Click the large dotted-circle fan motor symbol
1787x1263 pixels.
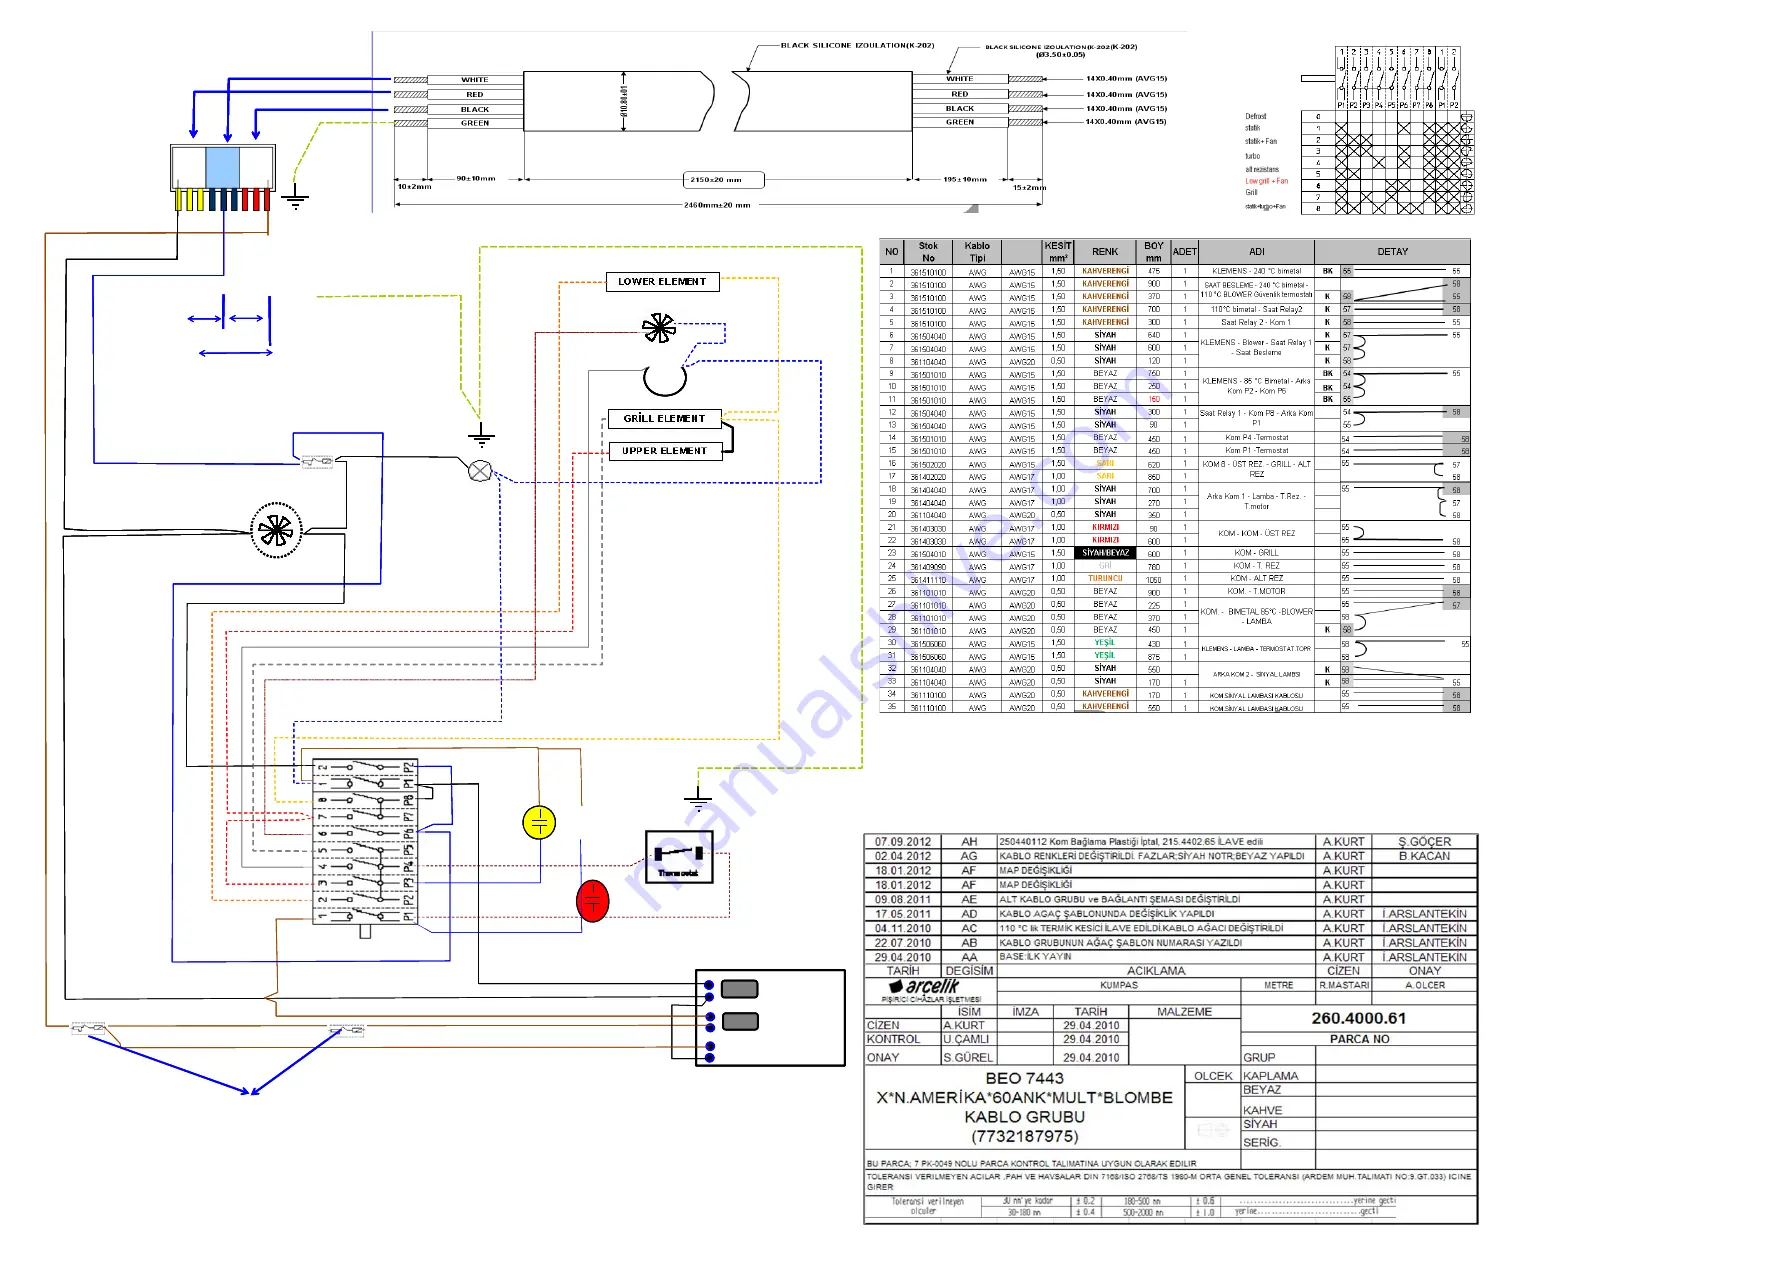[275, 530]
